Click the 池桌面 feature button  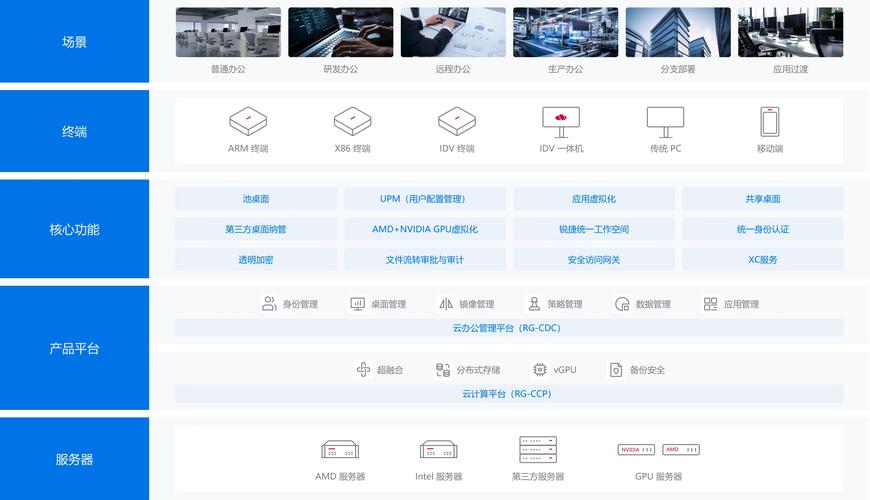click(256, 199)
